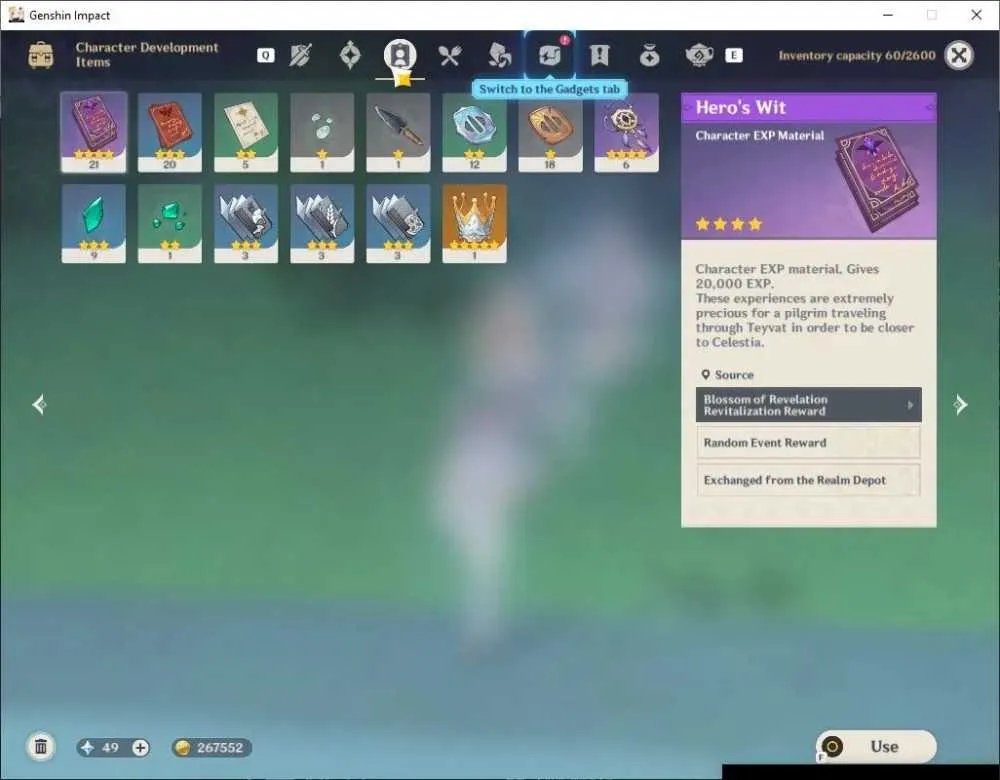Add Primogems with the plus button
Image resolution: width=1000 pixels, height=780 pixels.
140,747
